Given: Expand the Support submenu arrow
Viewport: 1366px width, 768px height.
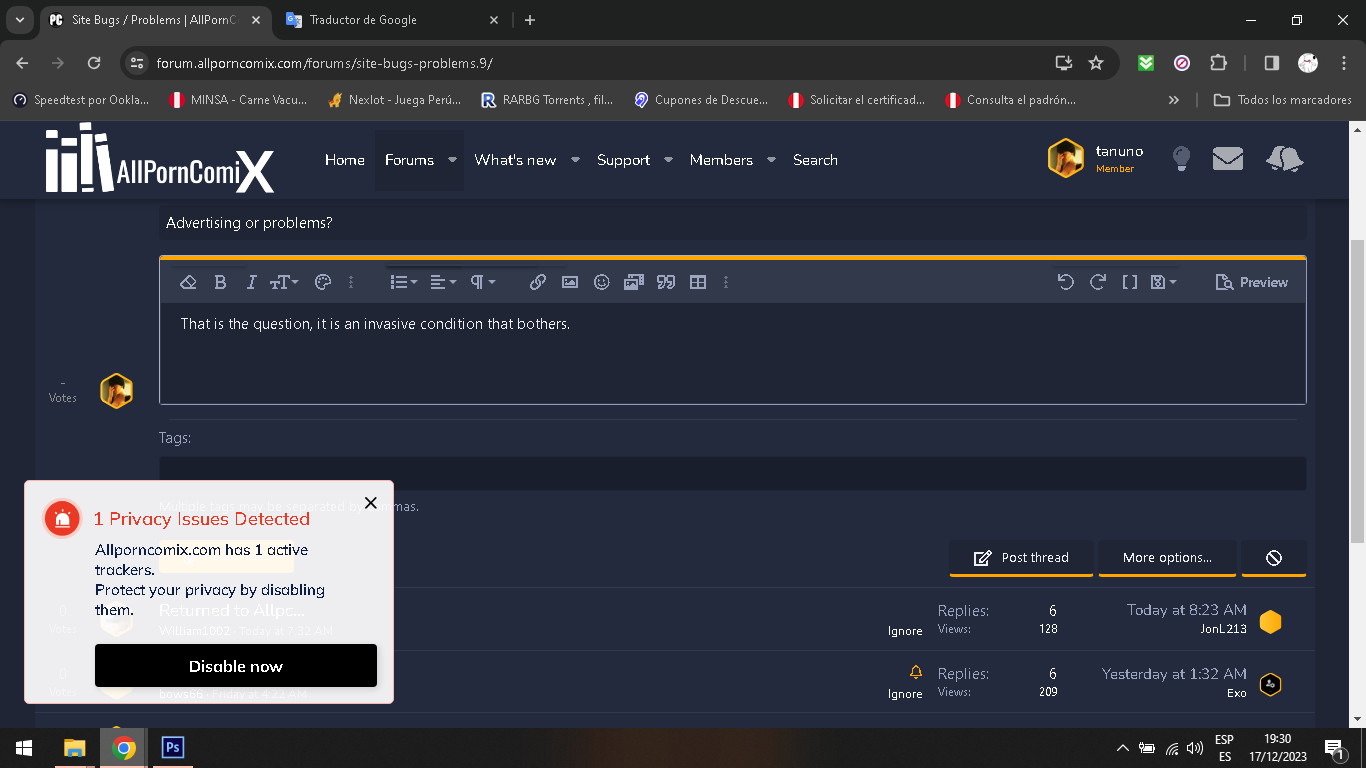Looking at the screenshot, I should pyautogui.click(x=668, y=160).
